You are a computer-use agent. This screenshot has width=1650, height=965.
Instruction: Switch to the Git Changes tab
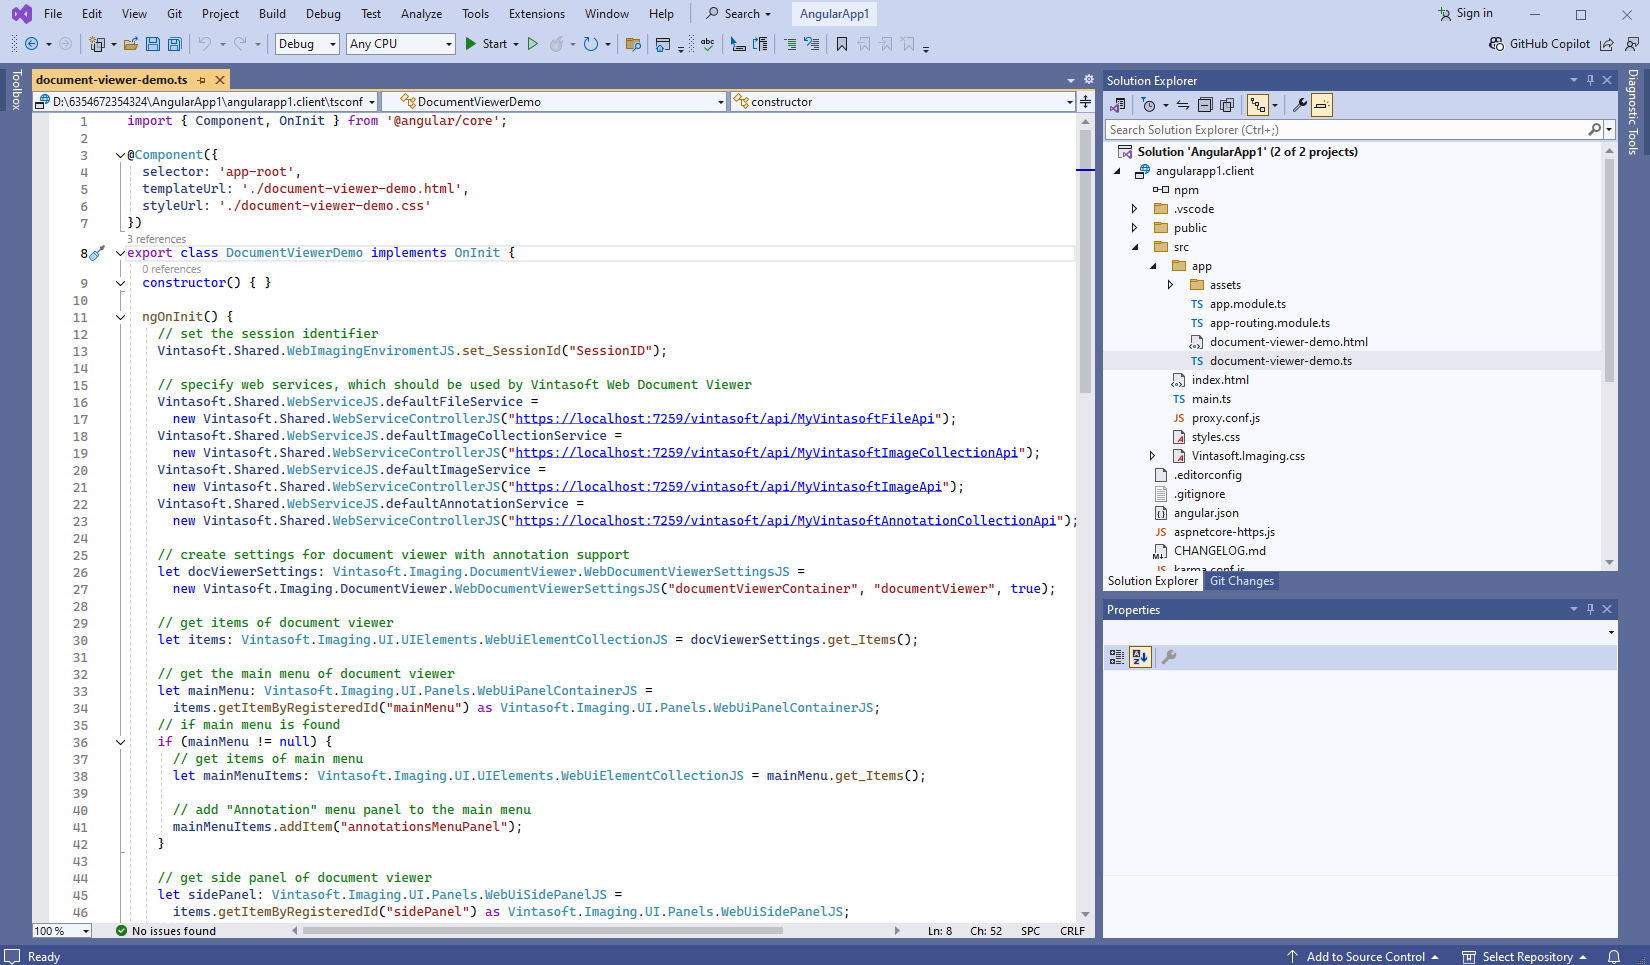pos(1241,581)
